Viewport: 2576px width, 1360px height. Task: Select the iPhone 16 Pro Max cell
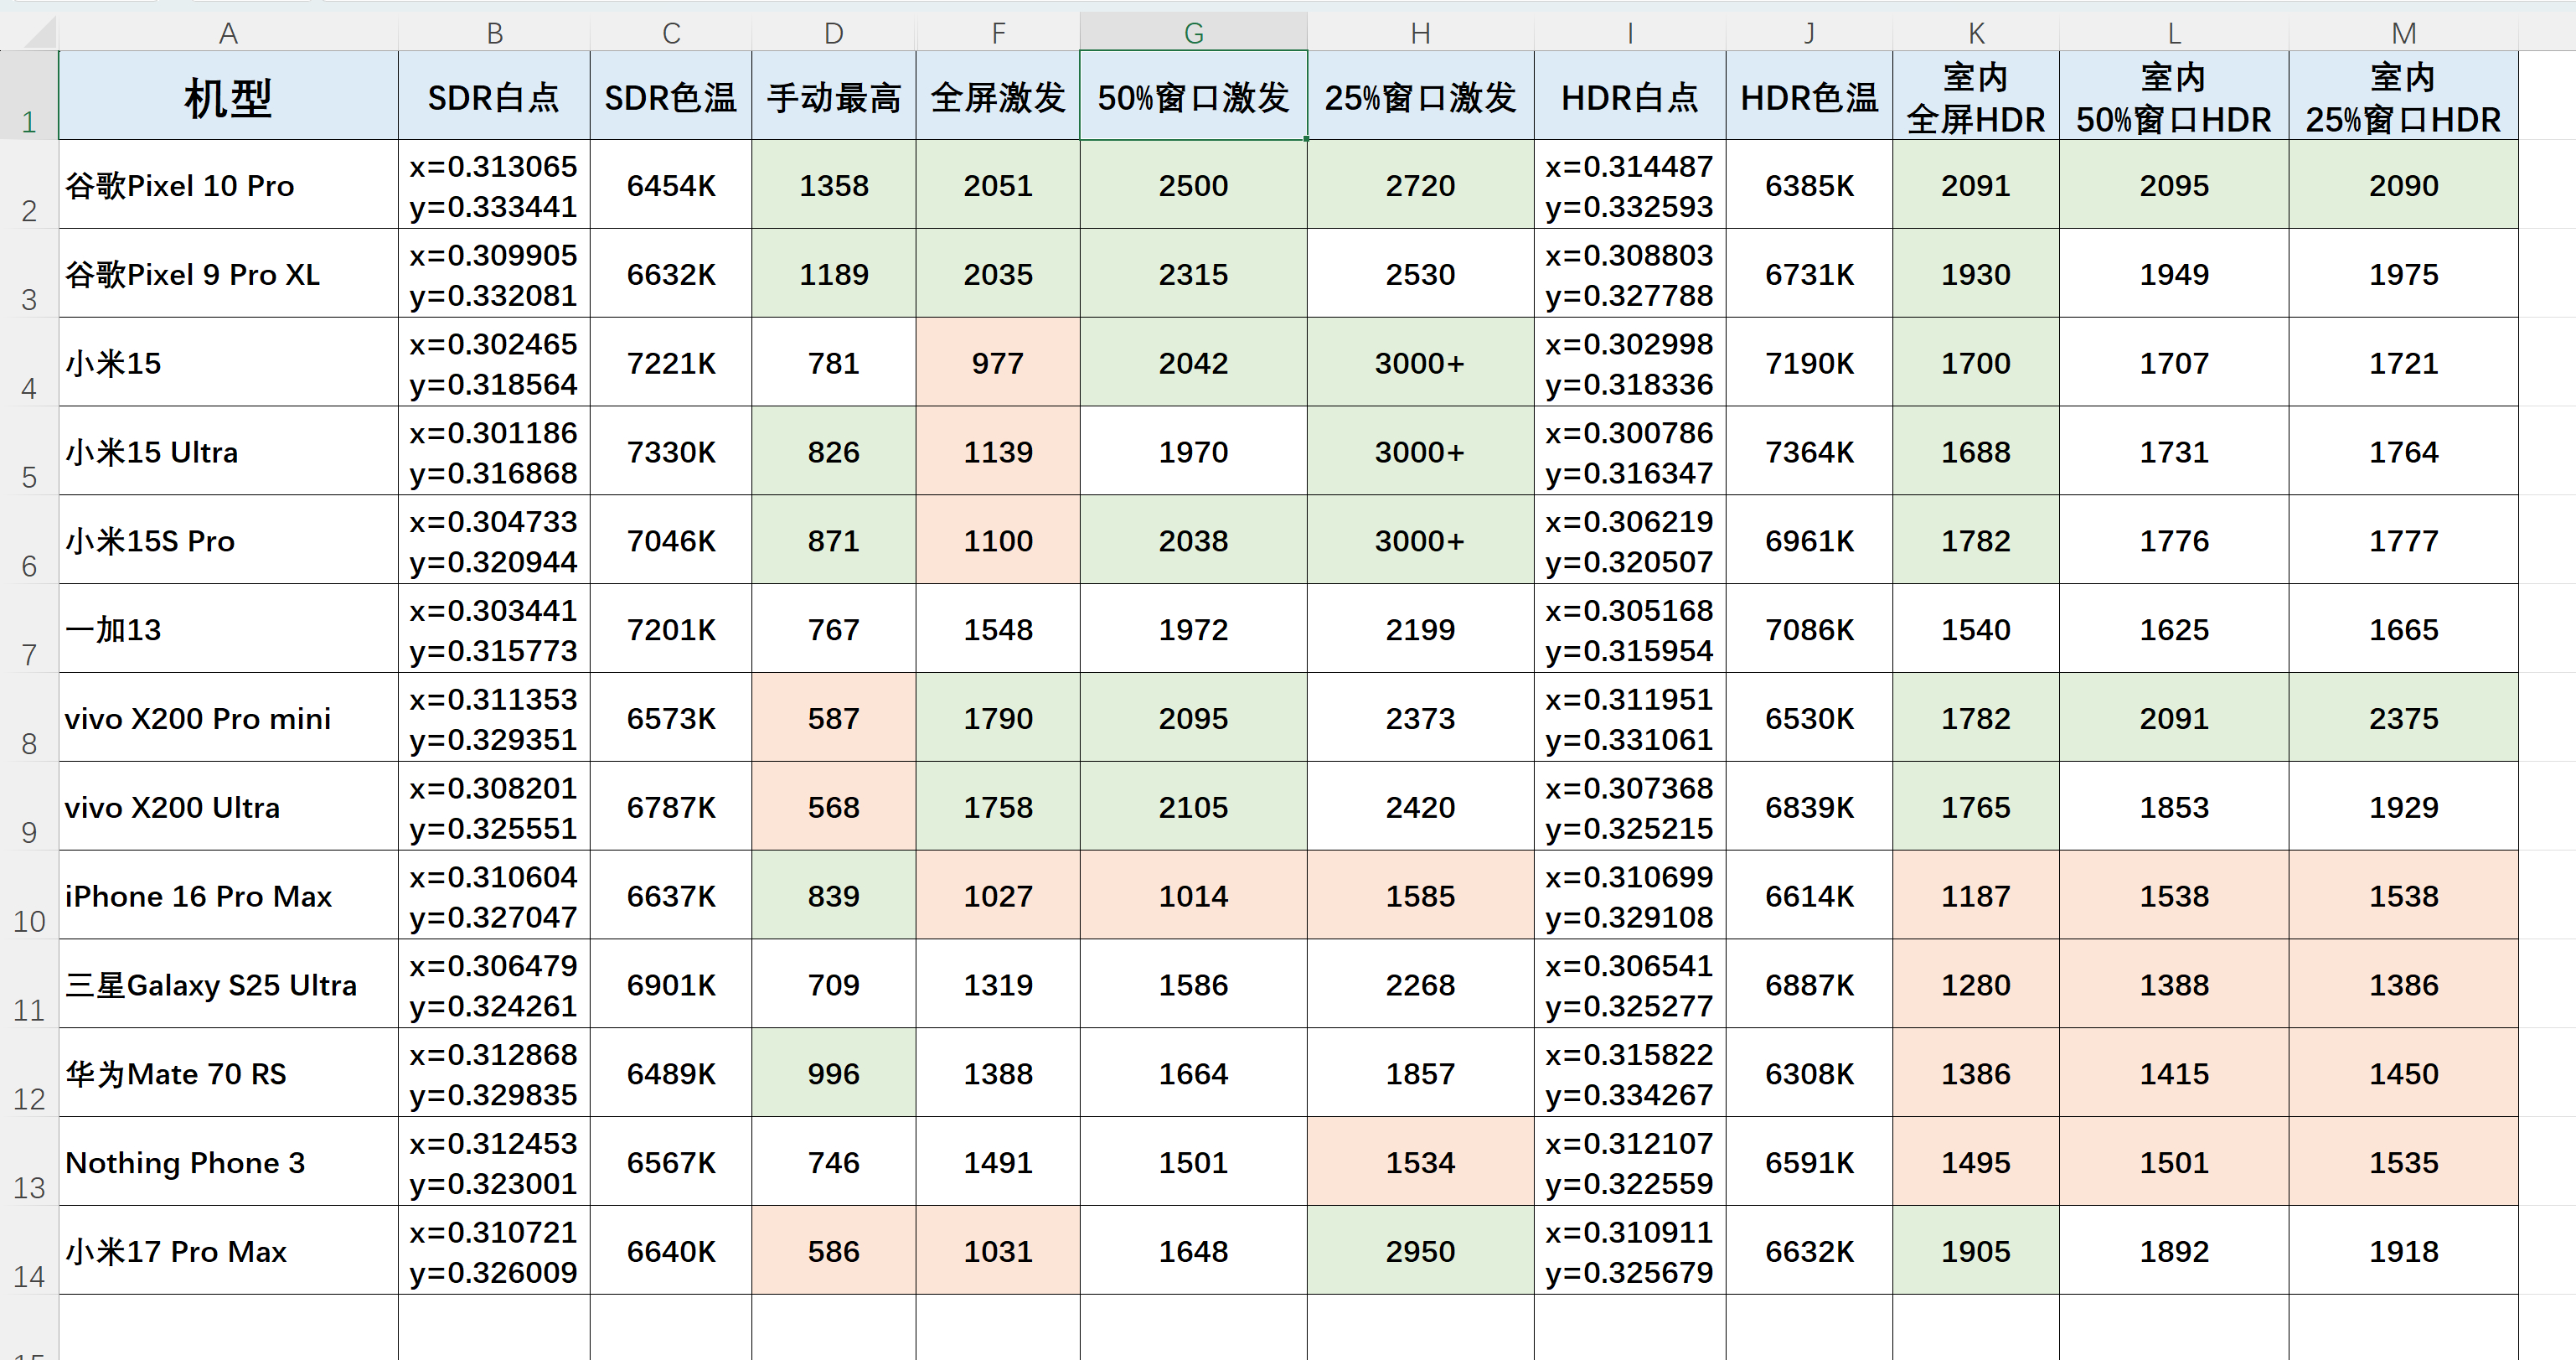[x=228, y=895]
